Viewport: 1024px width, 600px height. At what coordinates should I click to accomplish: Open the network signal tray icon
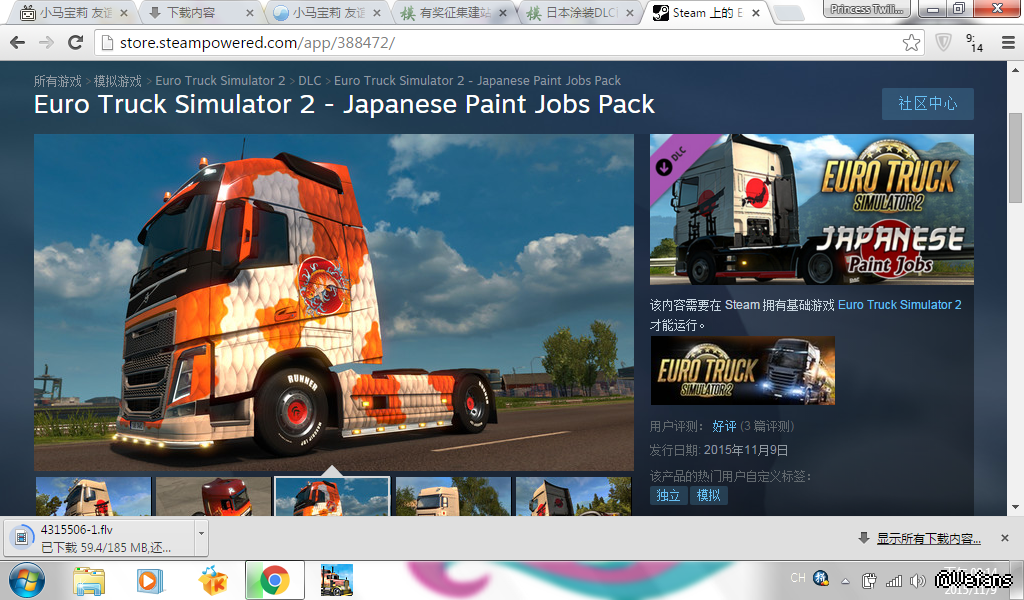(x=893, y=580)
